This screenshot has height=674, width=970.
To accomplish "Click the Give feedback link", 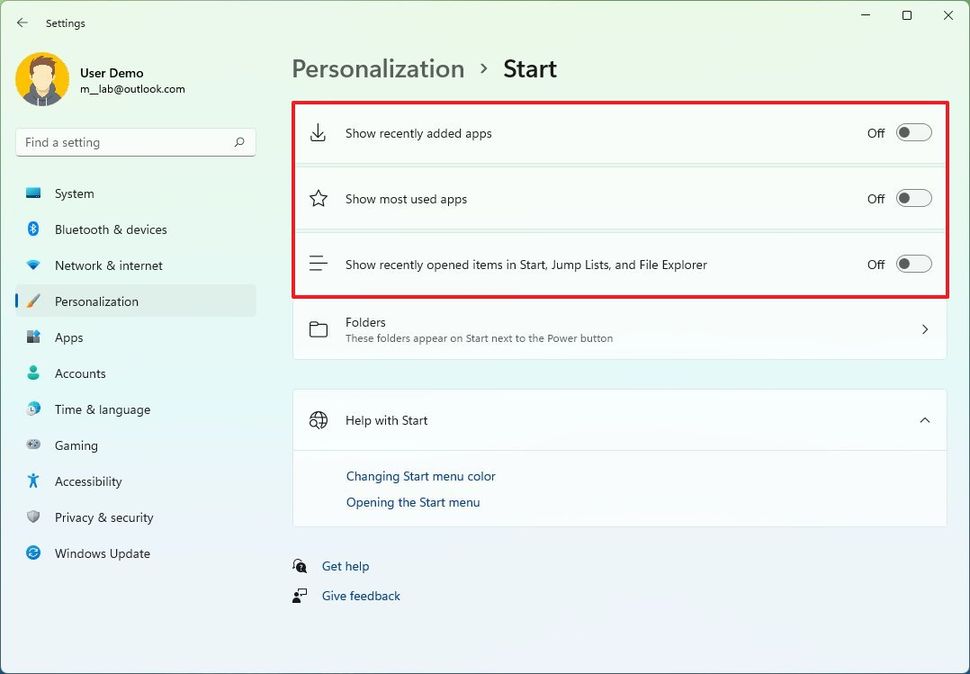I will [360, 595].
